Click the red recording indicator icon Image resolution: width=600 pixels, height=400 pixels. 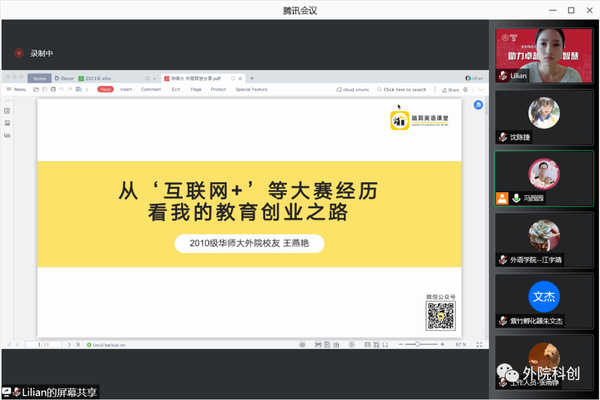19,53
